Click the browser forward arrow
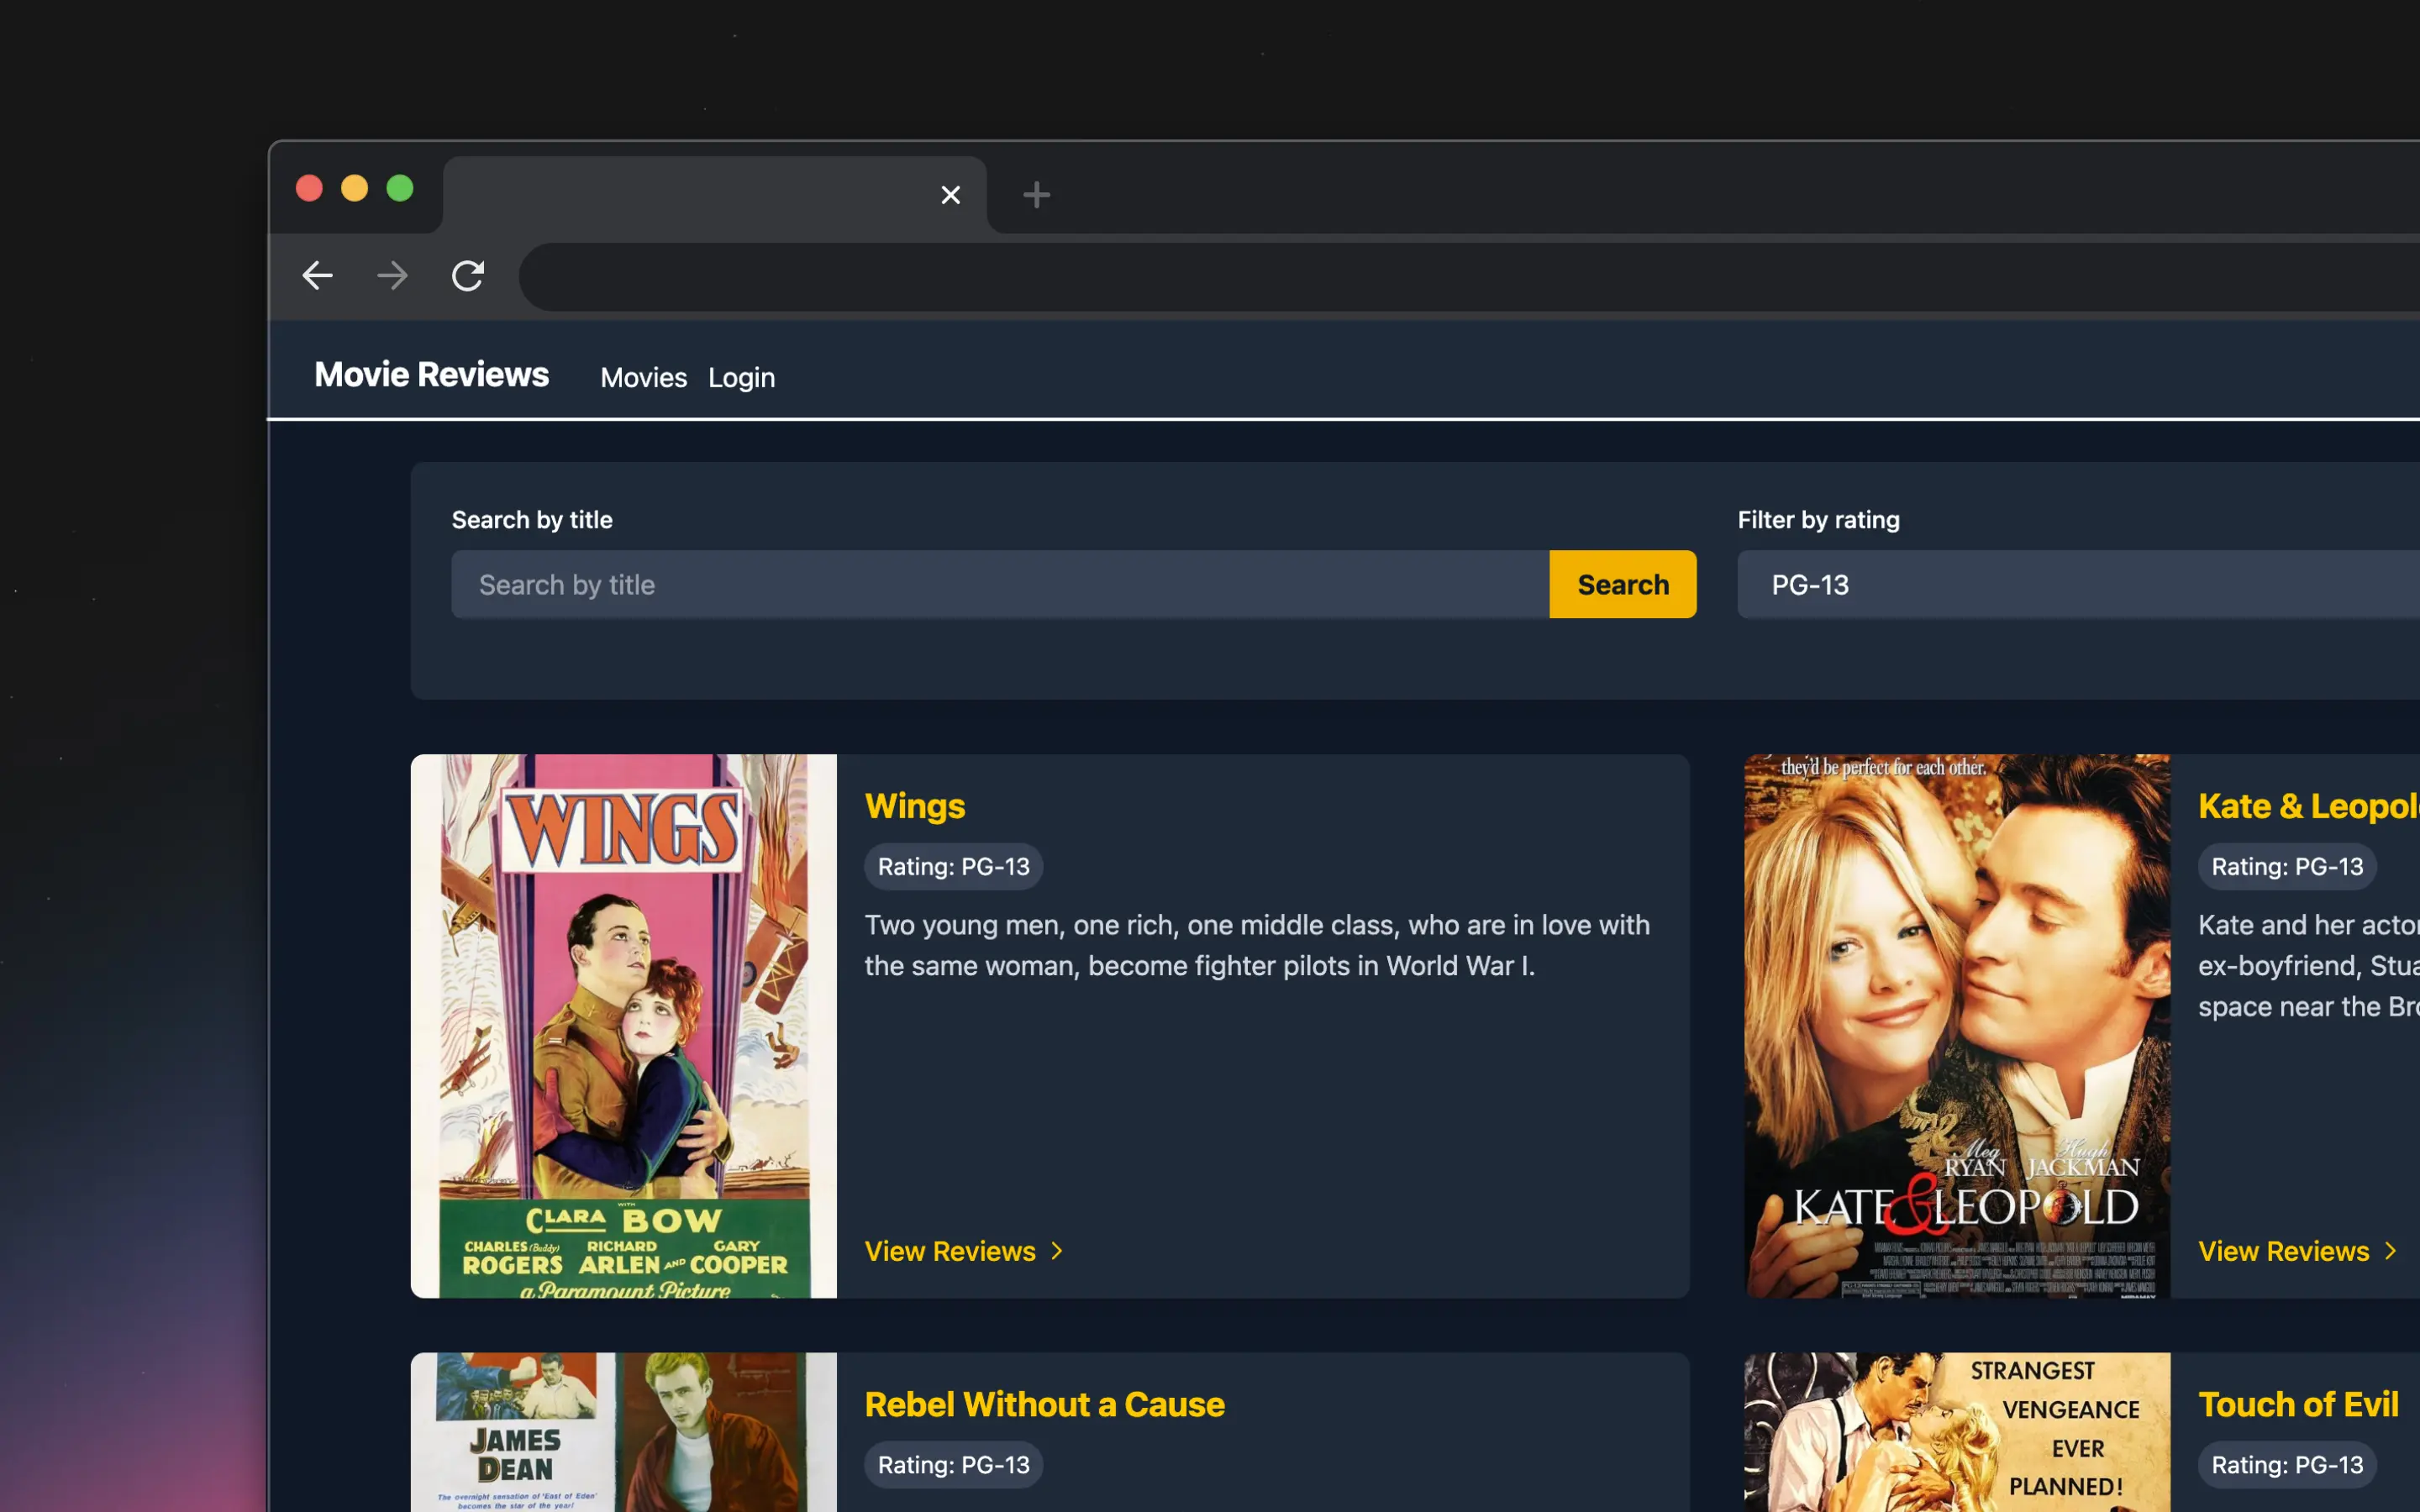 point(392,276)
